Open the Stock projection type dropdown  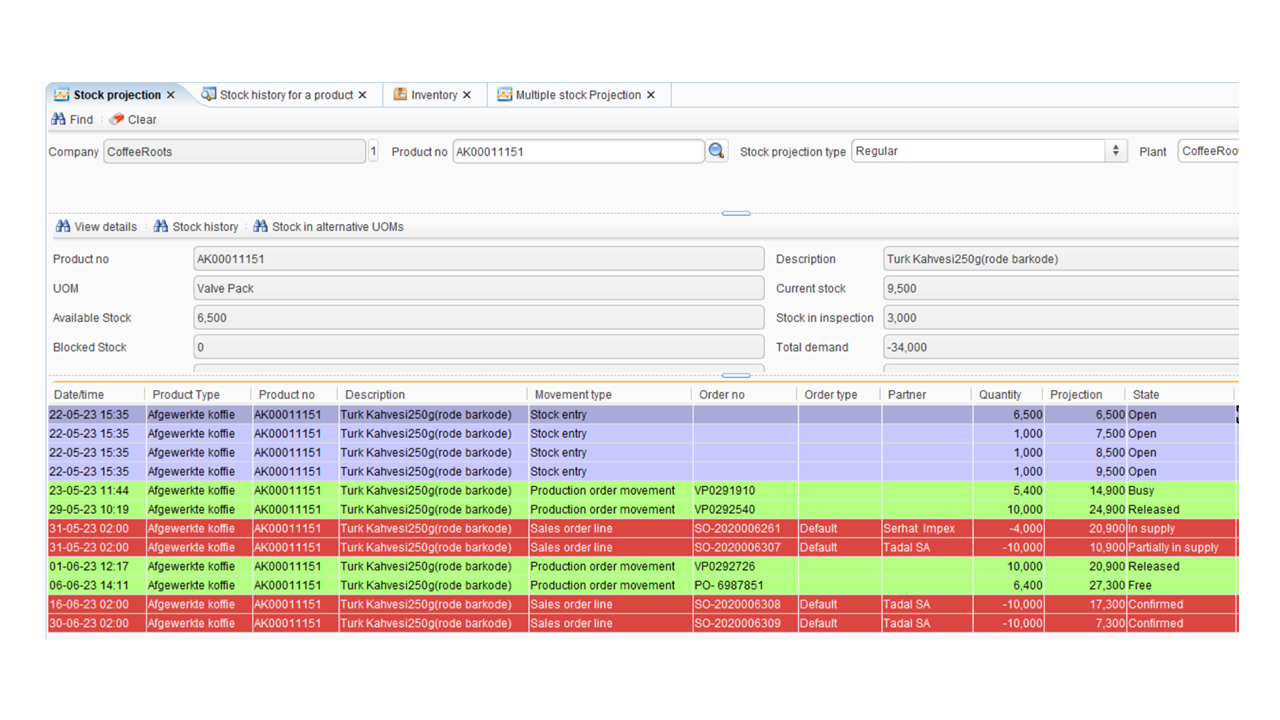tap(1116, 151)
